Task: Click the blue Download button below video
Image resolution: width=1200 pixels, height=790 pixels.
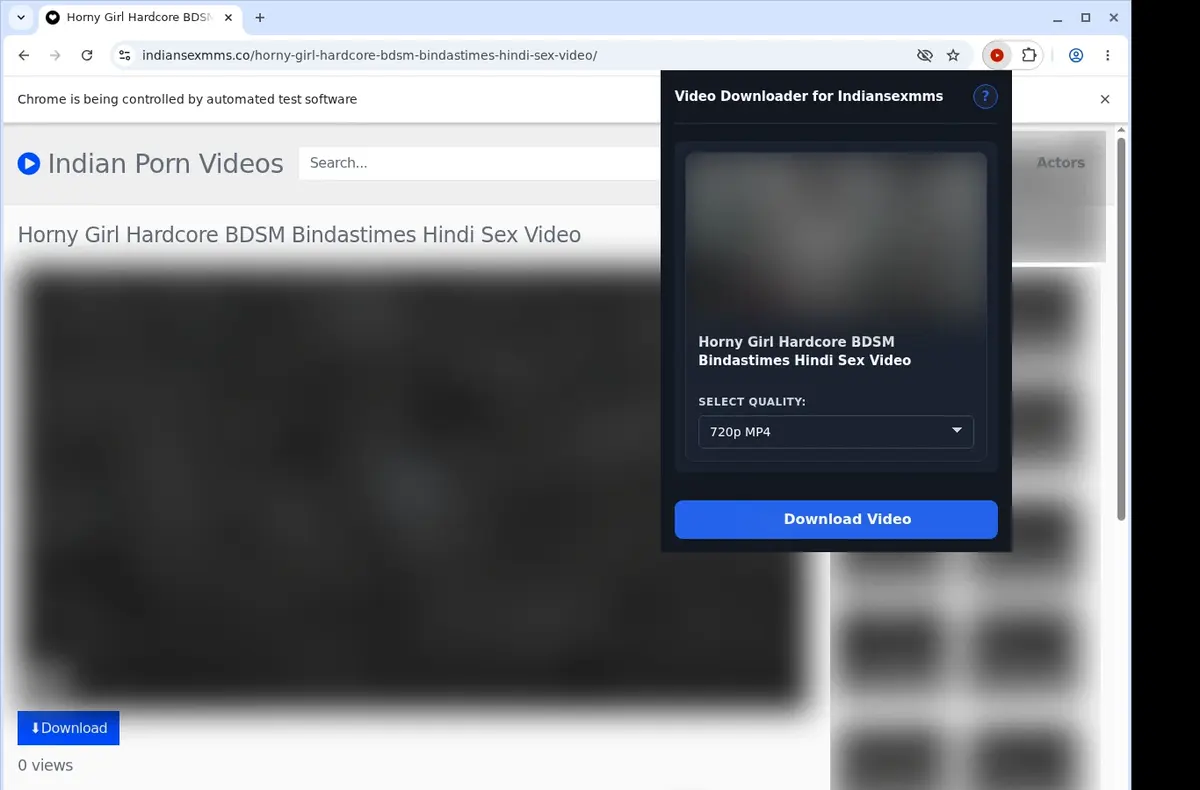Action: tap(68, 728)
